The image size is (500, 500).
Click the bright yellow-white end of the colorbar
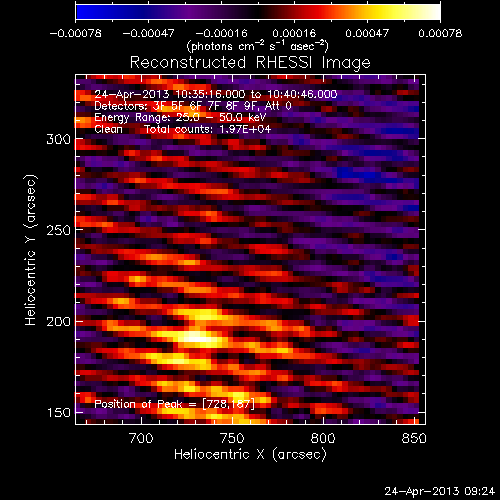coord(433,12)
